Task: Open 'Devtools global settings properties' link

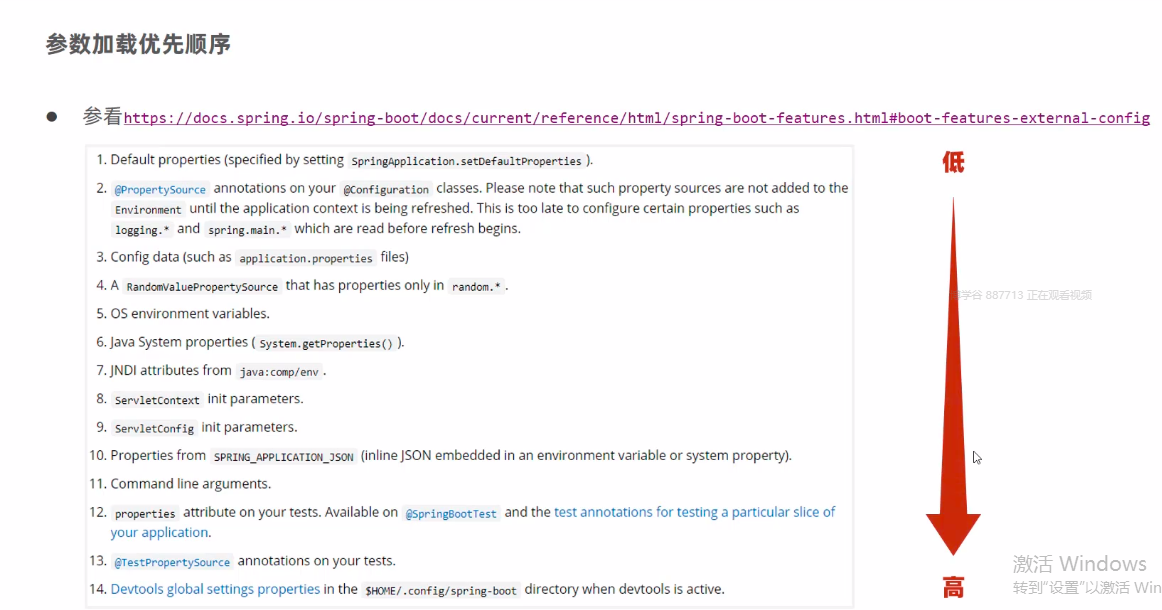Action: (215, 589)
